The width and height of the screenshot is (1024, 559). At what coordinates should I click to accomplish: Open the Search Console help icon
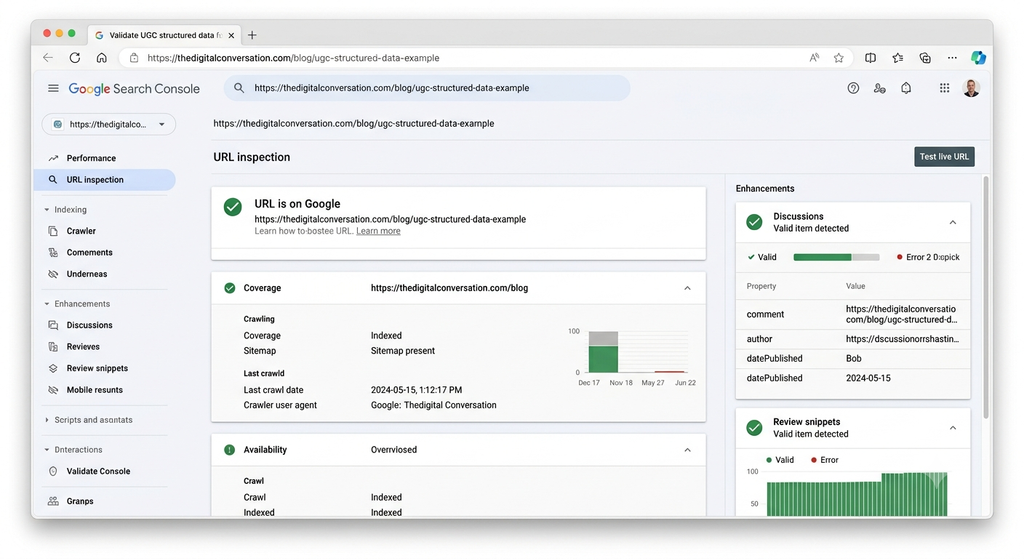point(853,88)
